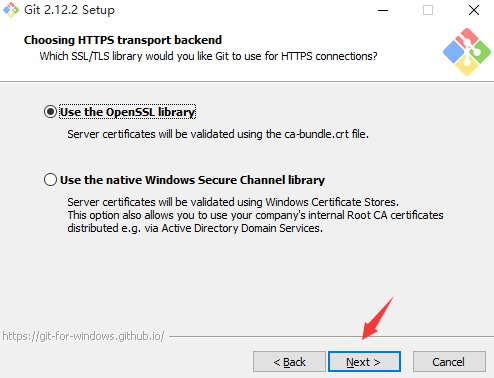Close the Git 2.12.2 Setup window
Viewport: 494px width, 378px height.
(474, 10)
